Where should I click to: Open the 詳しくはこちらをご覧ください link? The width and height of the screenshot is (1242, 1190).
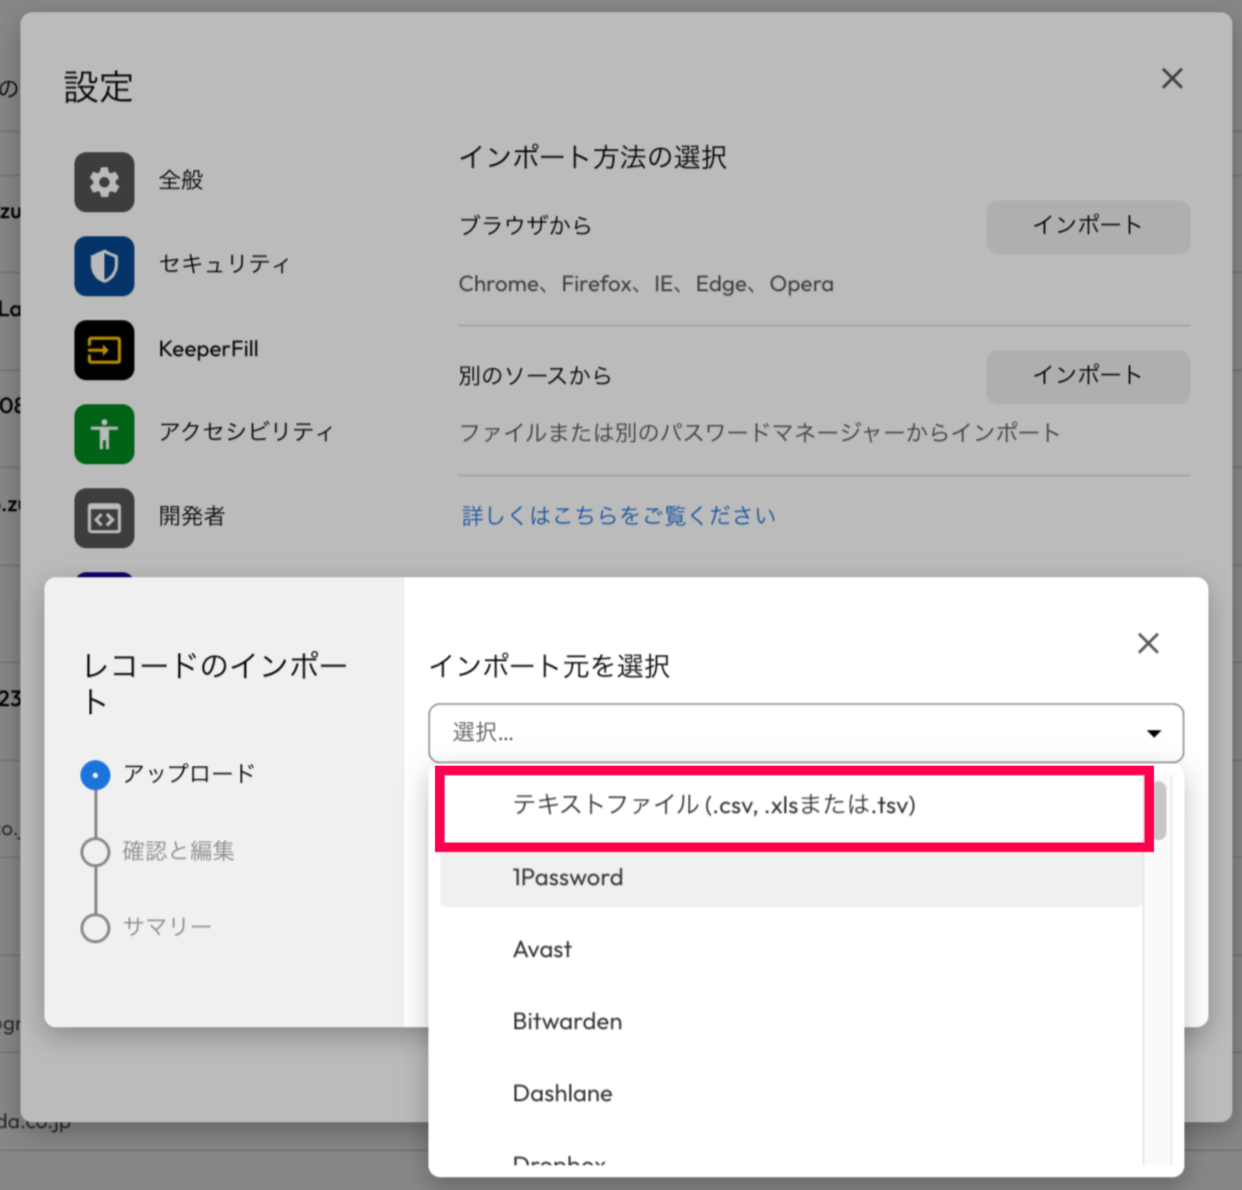tap(618, 516)
